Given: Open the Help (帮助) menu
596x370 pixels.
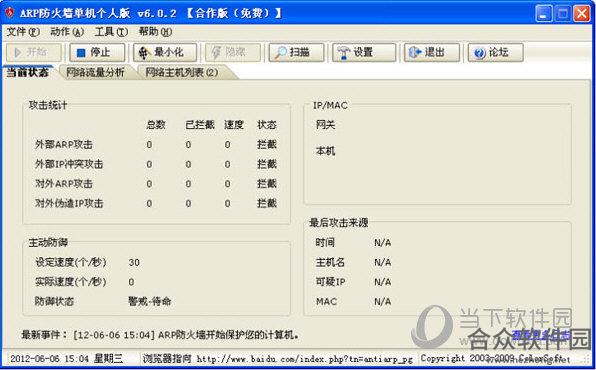Looking at the screenshot, I should [x=155, y=32].
